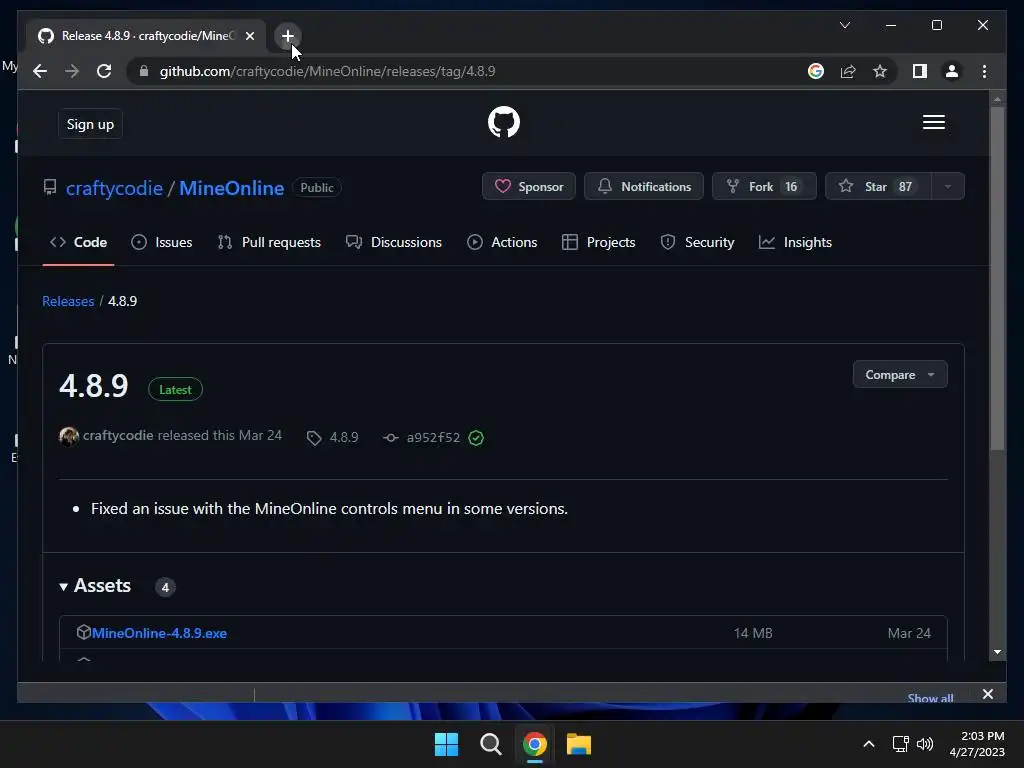Collapse the Assets section
This screenshot has height=768, width=1024.
pyautogui.click(x=95, y=586)
